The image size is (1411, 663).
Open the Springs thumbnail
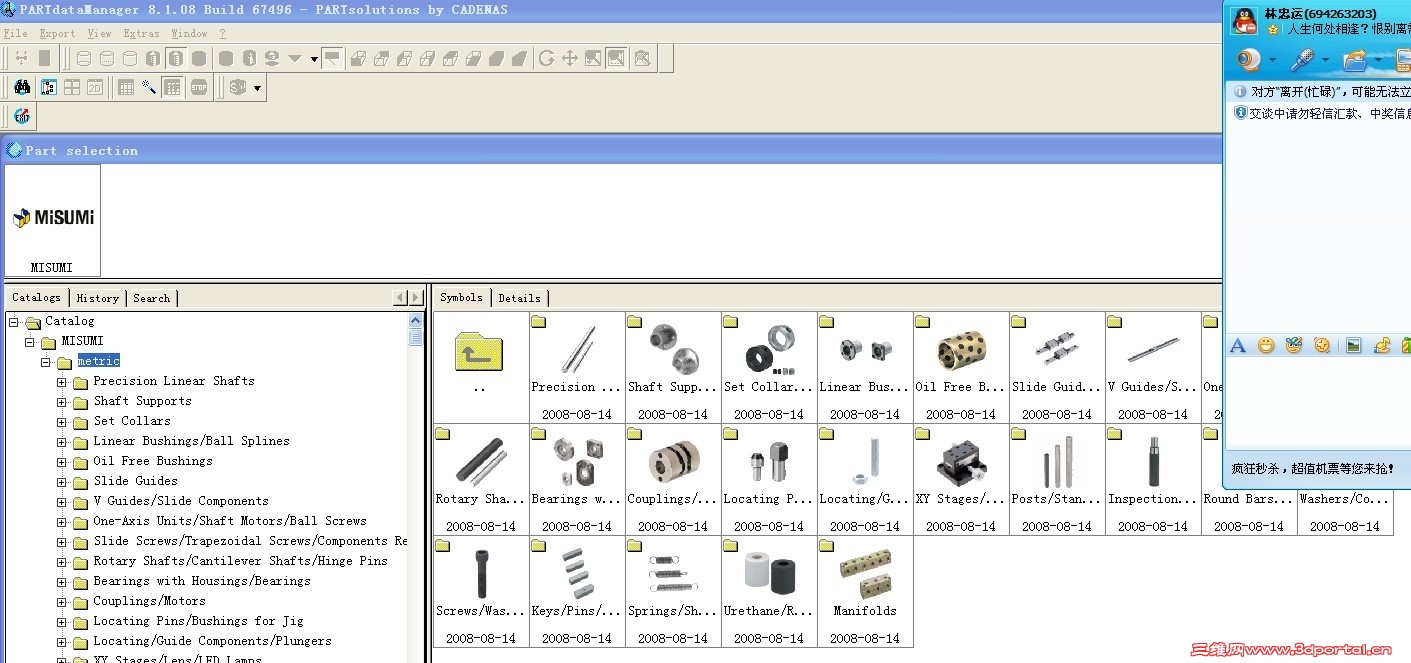pos(673,591)
